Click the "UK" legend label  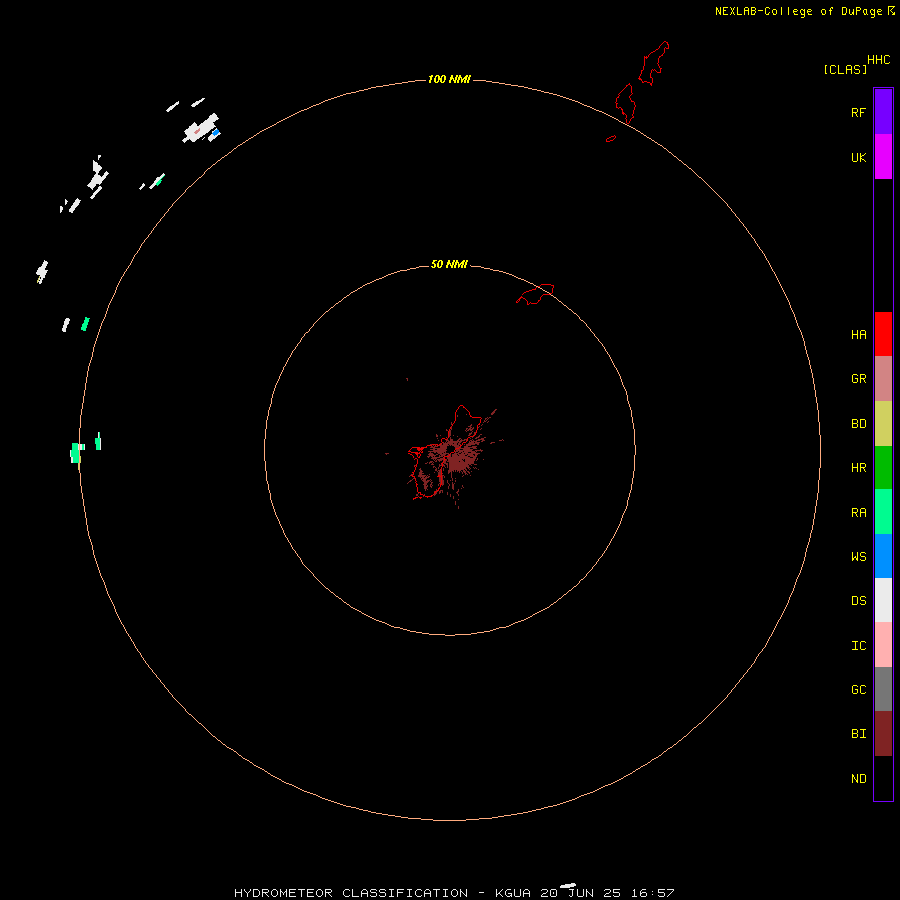859,157
